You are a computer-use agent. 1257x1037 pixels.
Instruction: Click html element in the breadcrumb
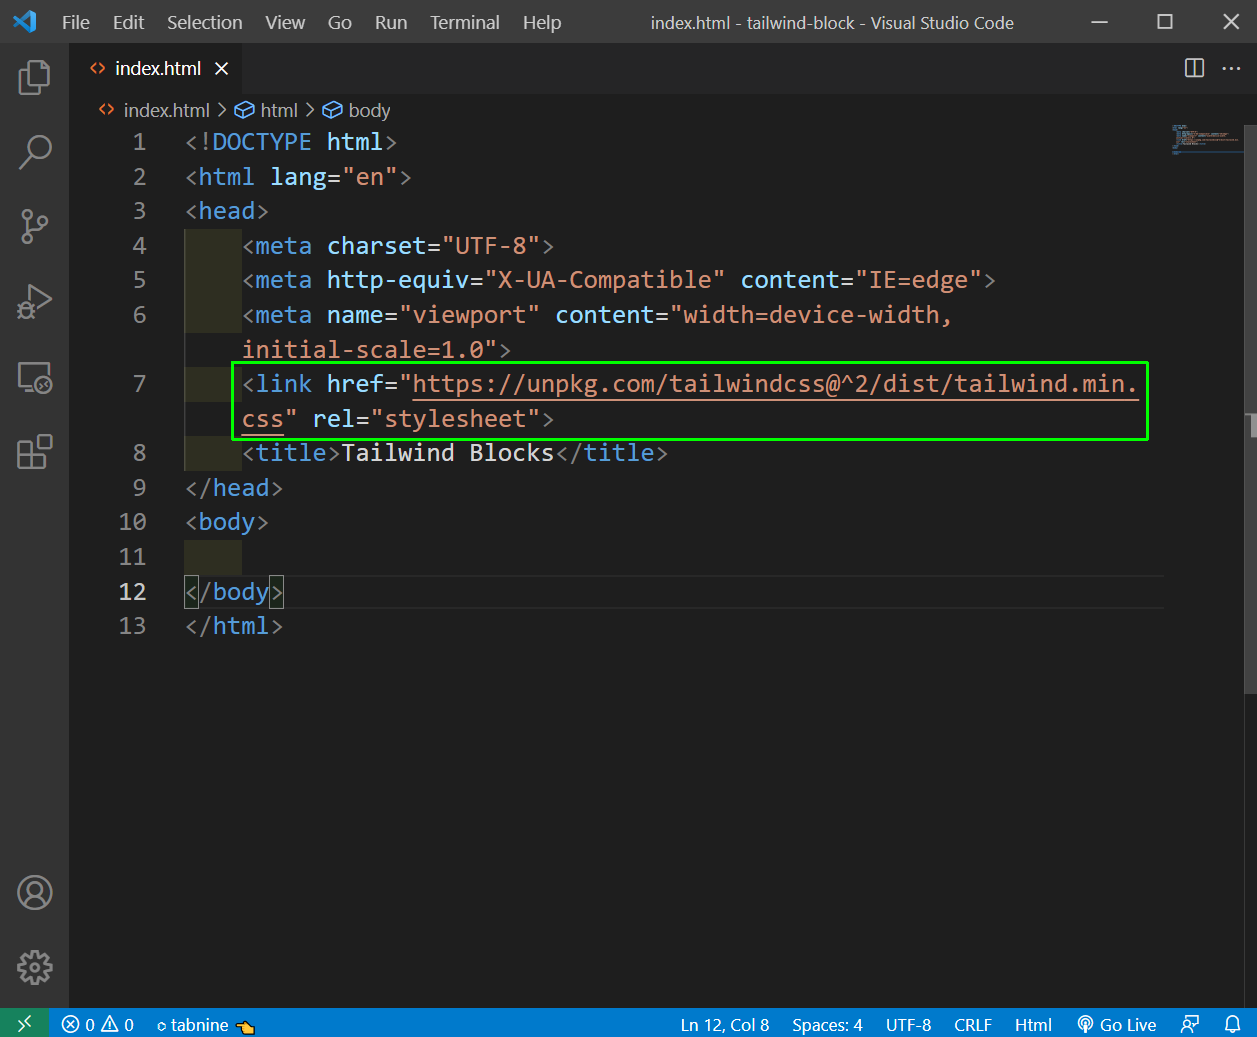coord(266,110)
